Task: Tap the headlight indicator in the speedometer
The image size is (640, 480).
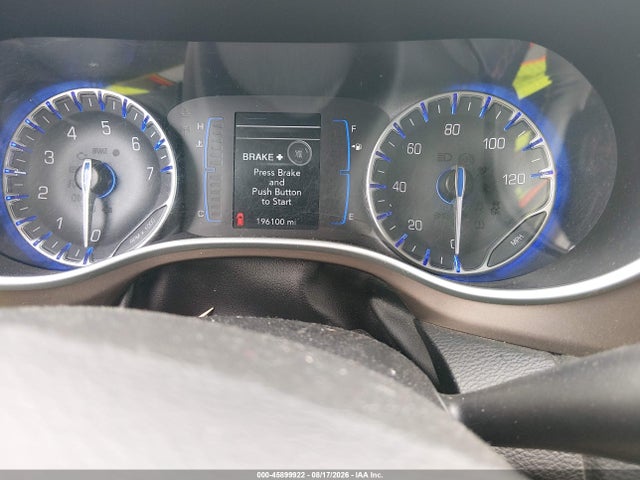Action: click(443, 157)
